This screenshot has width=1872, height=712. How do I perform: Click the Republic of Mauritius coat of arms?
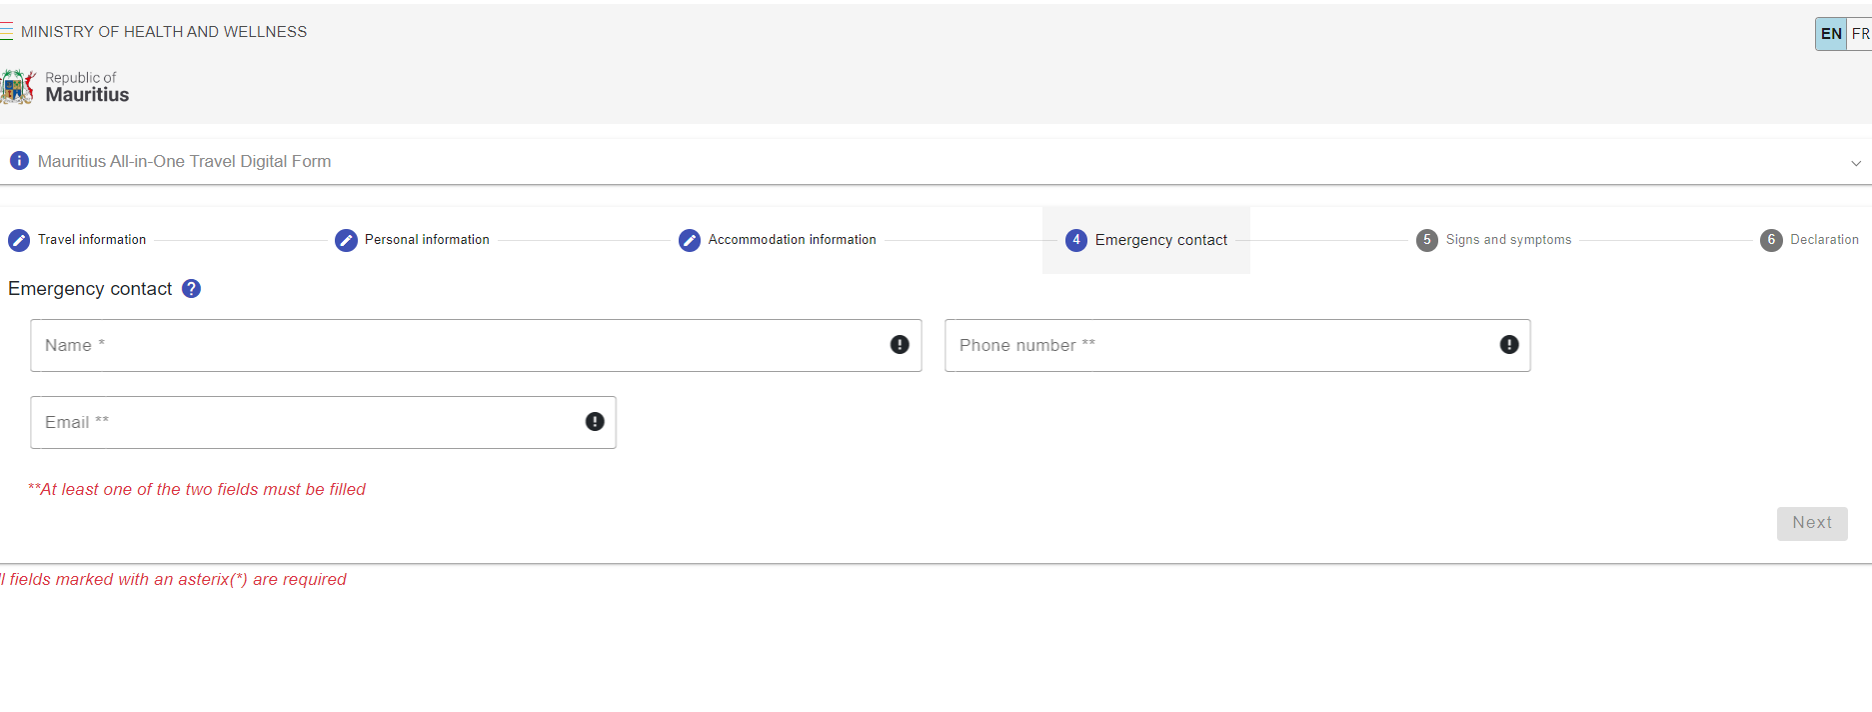pyautogui.click(x=18, y=88)
